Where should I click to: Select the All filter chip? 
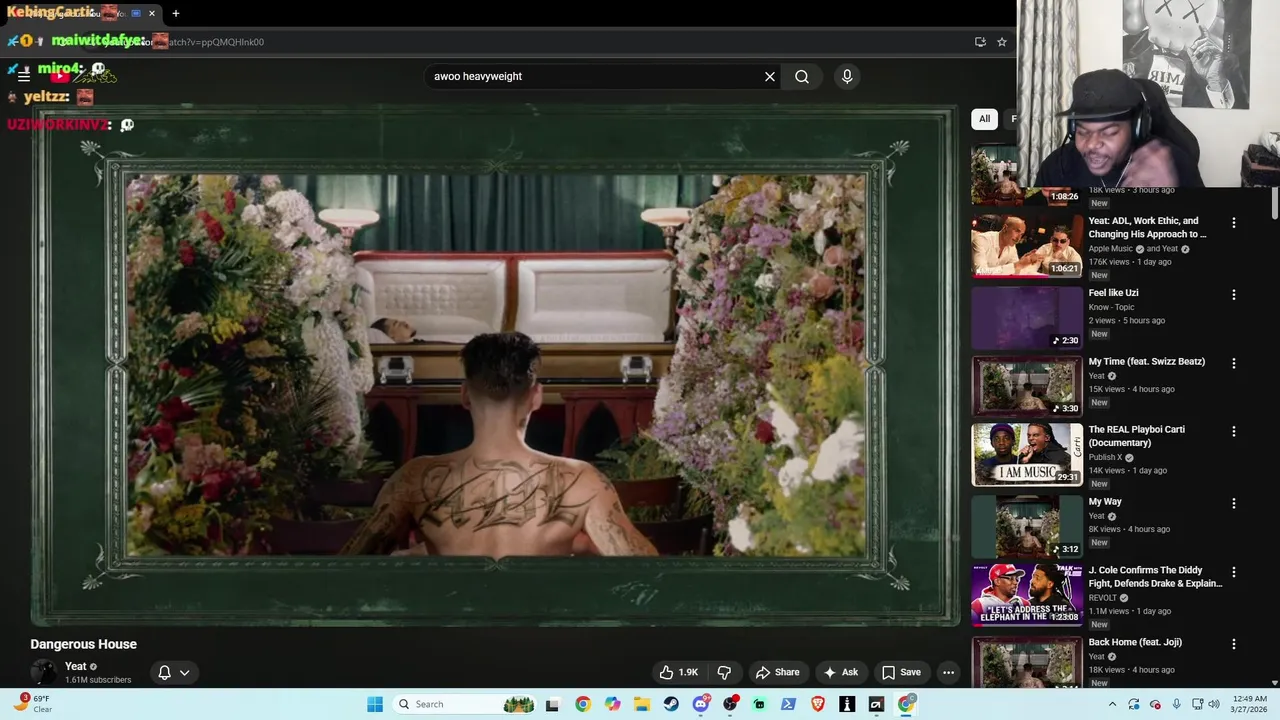point(984,119)
